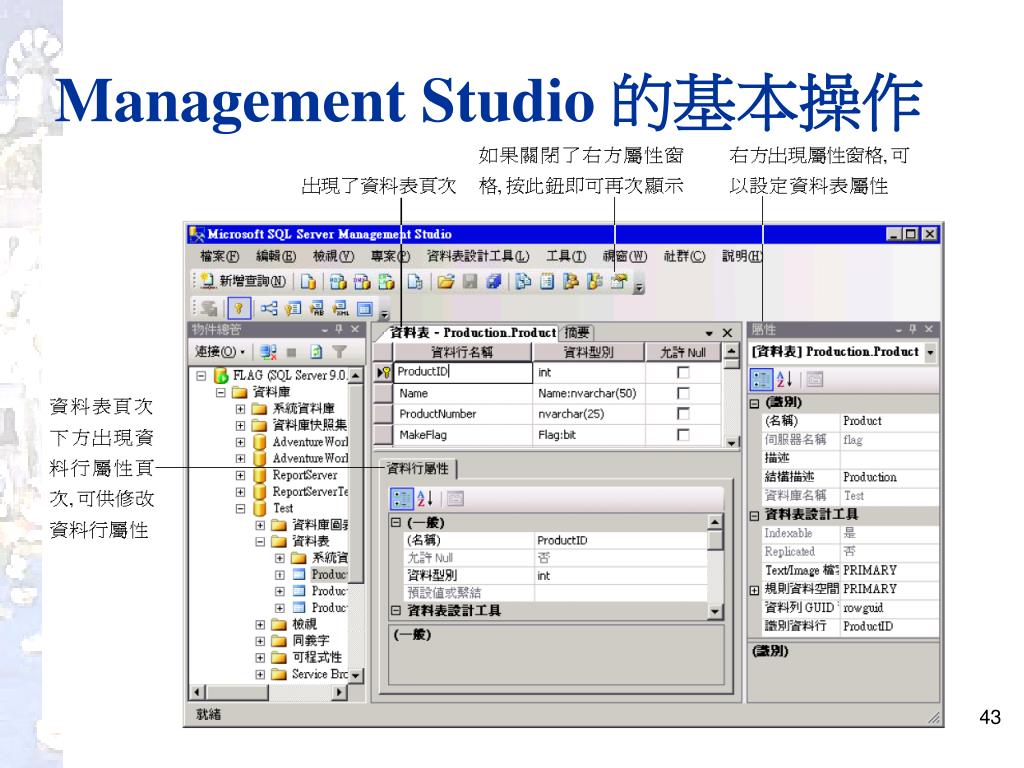This screenshot has width=1024, height=768.
Task: Collapse the 資料表 folder under Test
Action: tap(260, 541)
